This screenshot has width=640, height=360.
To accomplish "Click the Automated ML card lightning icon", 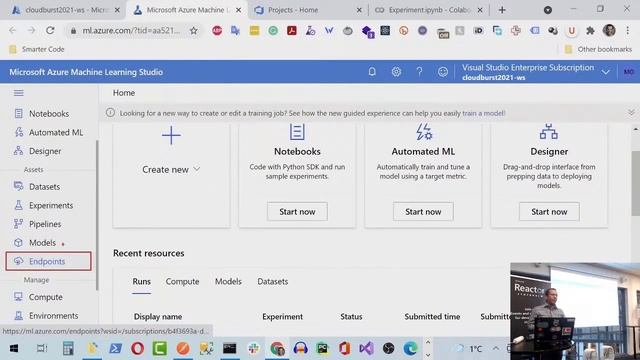I will click(423, 132).
